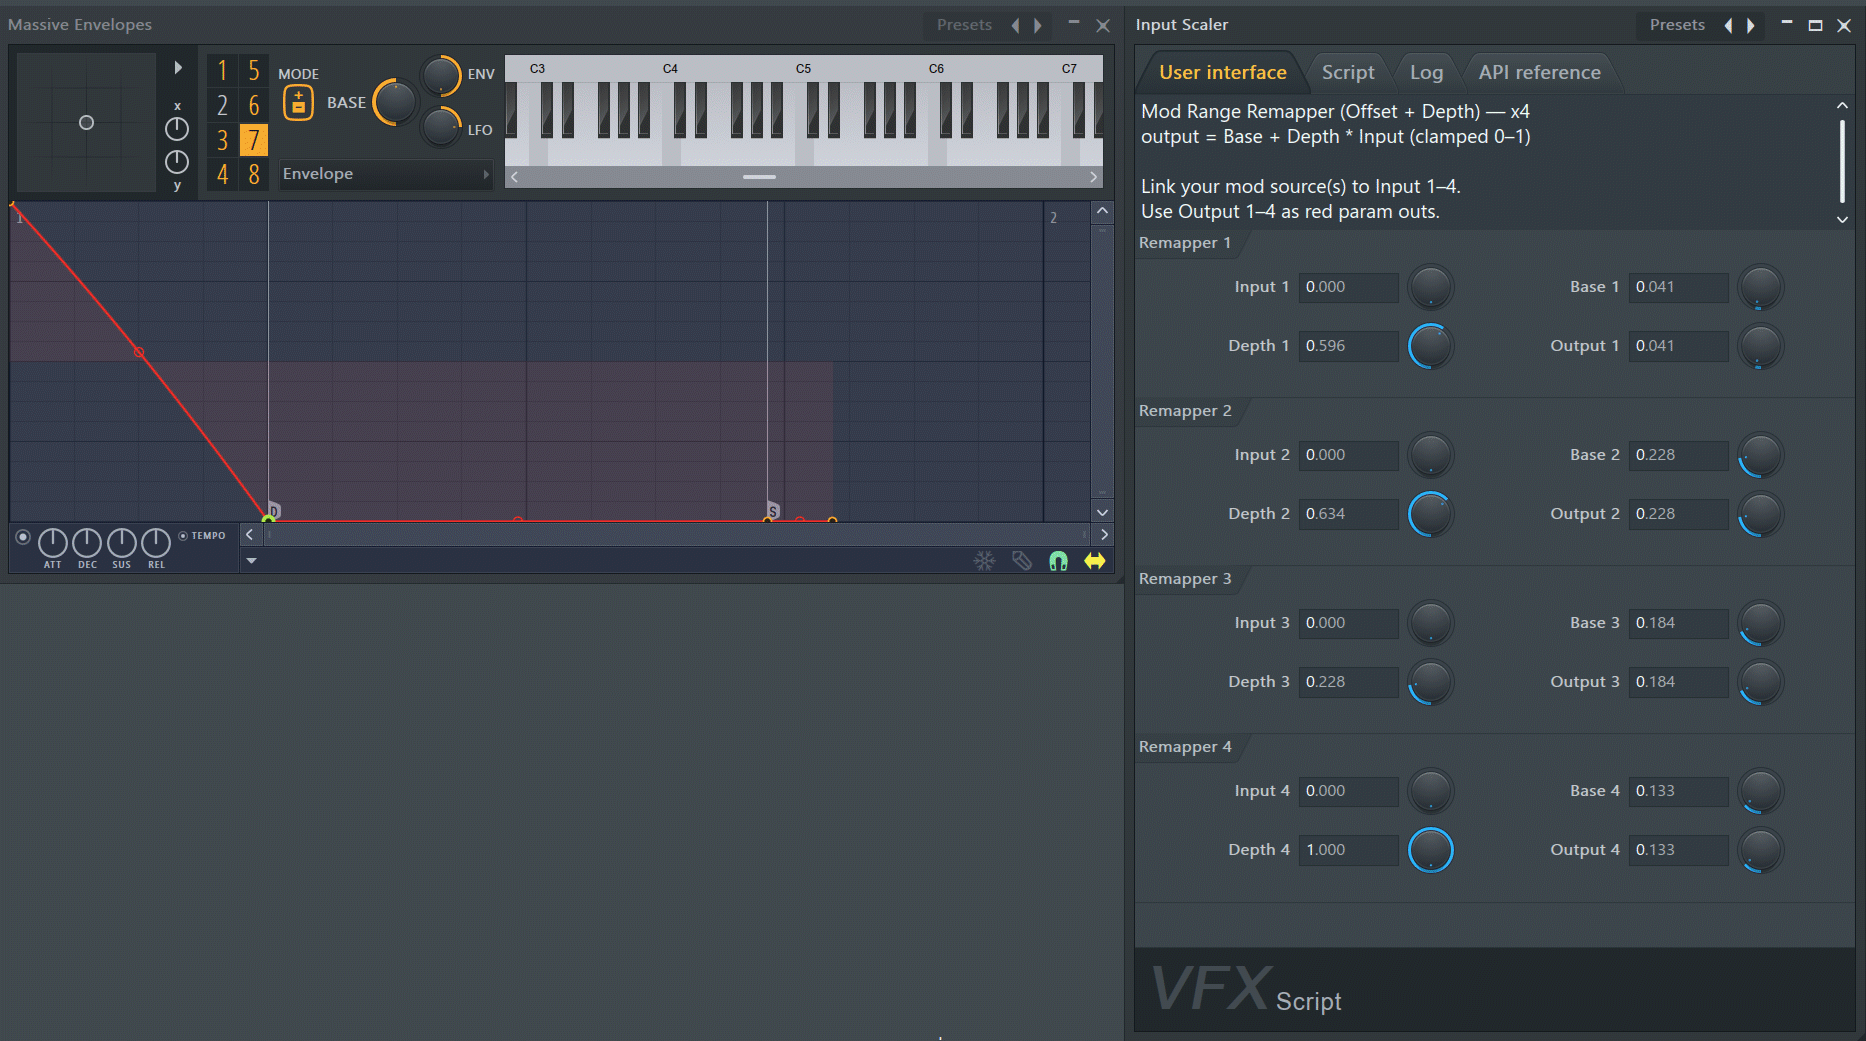Click the DEC knob
Screen dimensions: 1866x1041
coord(87,542)
